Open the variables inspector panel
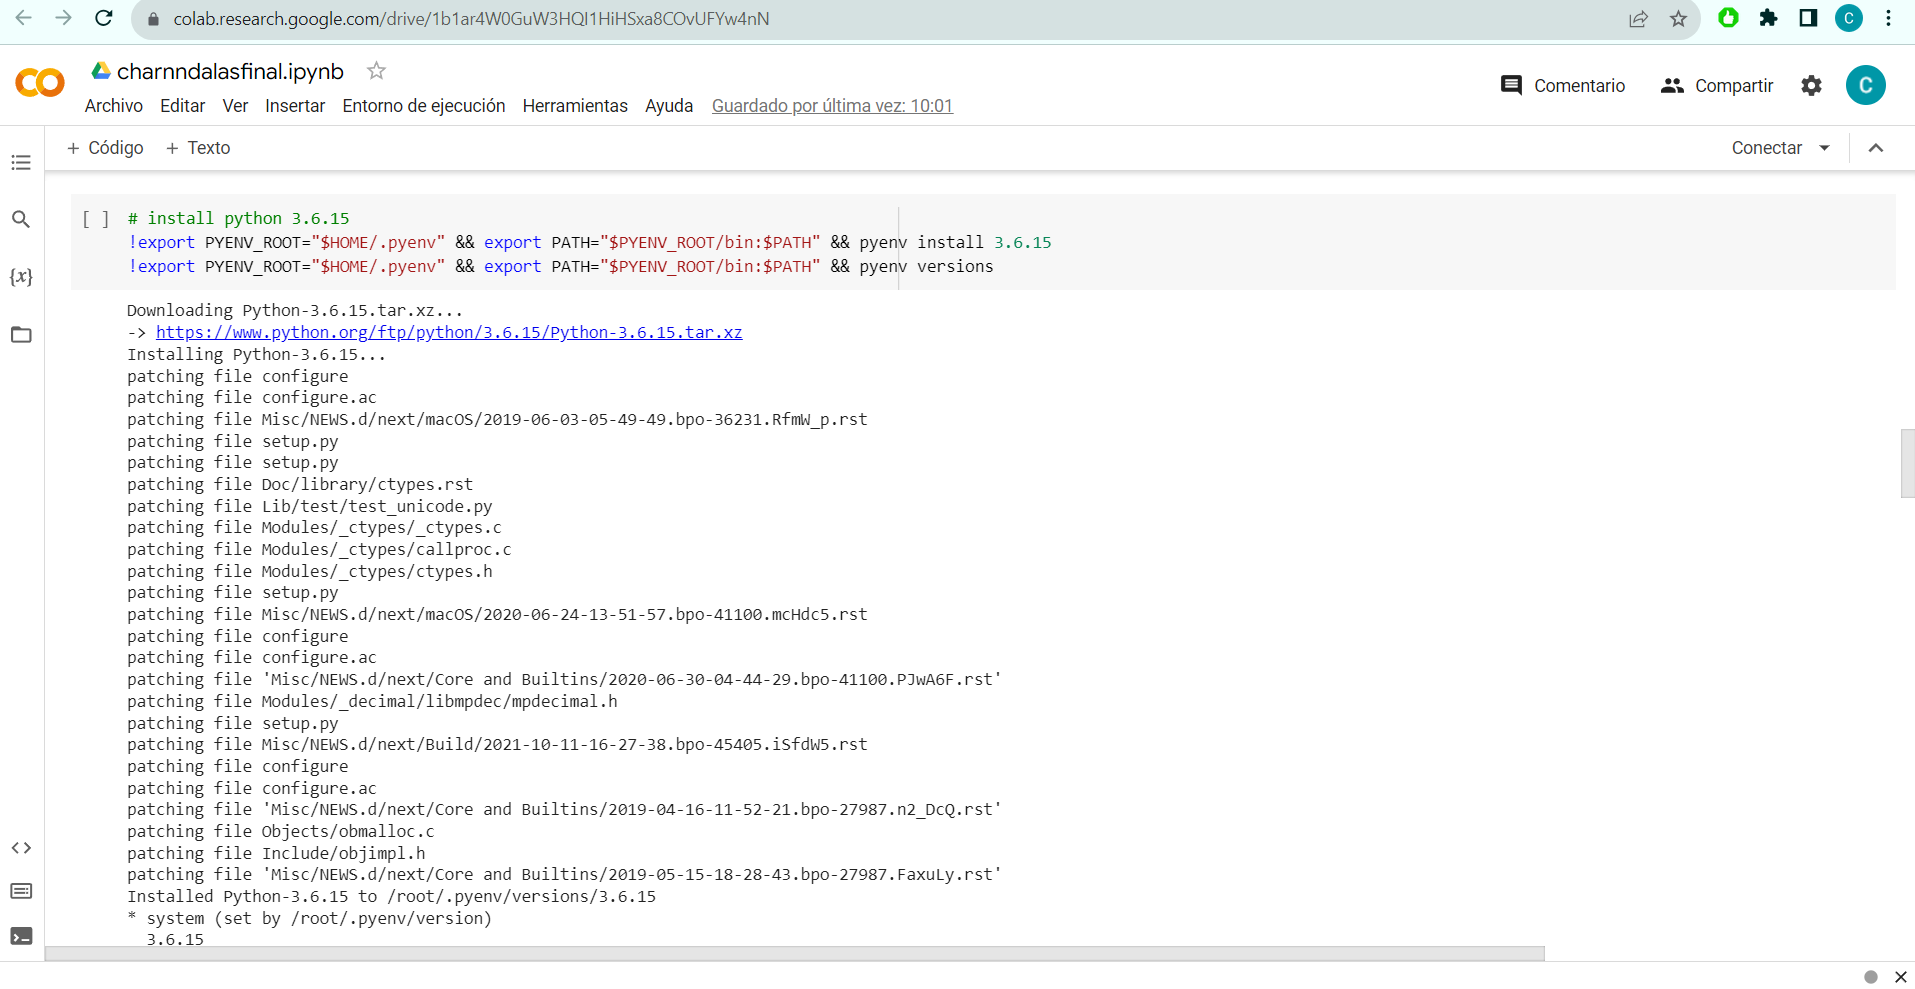 tap(21, 277)
